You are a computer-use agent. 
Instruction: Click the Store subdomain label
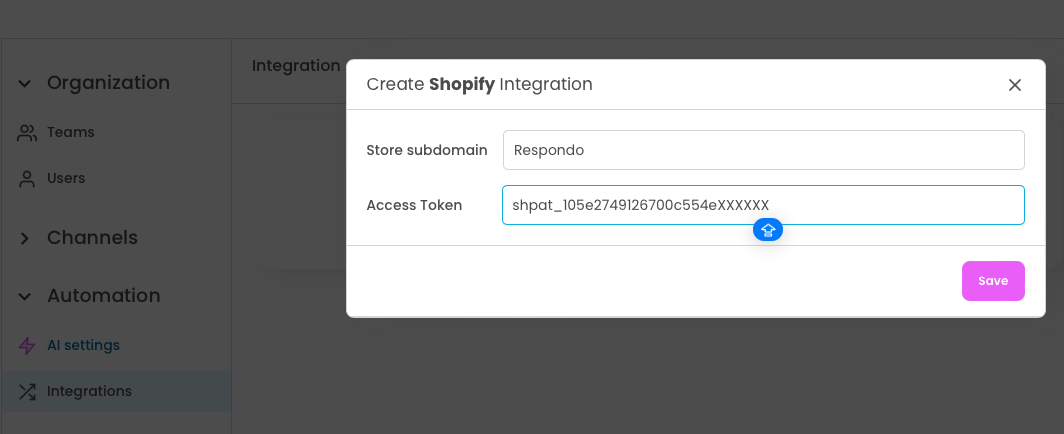pos(427,150)
